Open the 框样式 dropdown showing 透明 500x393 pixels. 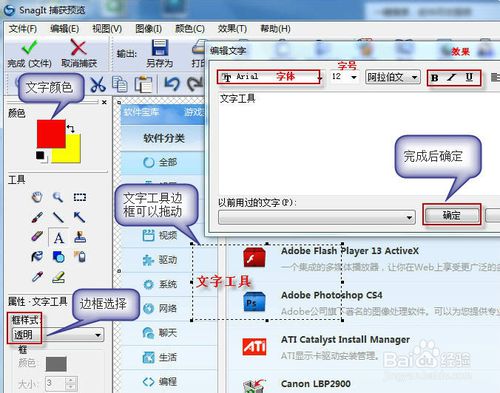click(58, 335)
